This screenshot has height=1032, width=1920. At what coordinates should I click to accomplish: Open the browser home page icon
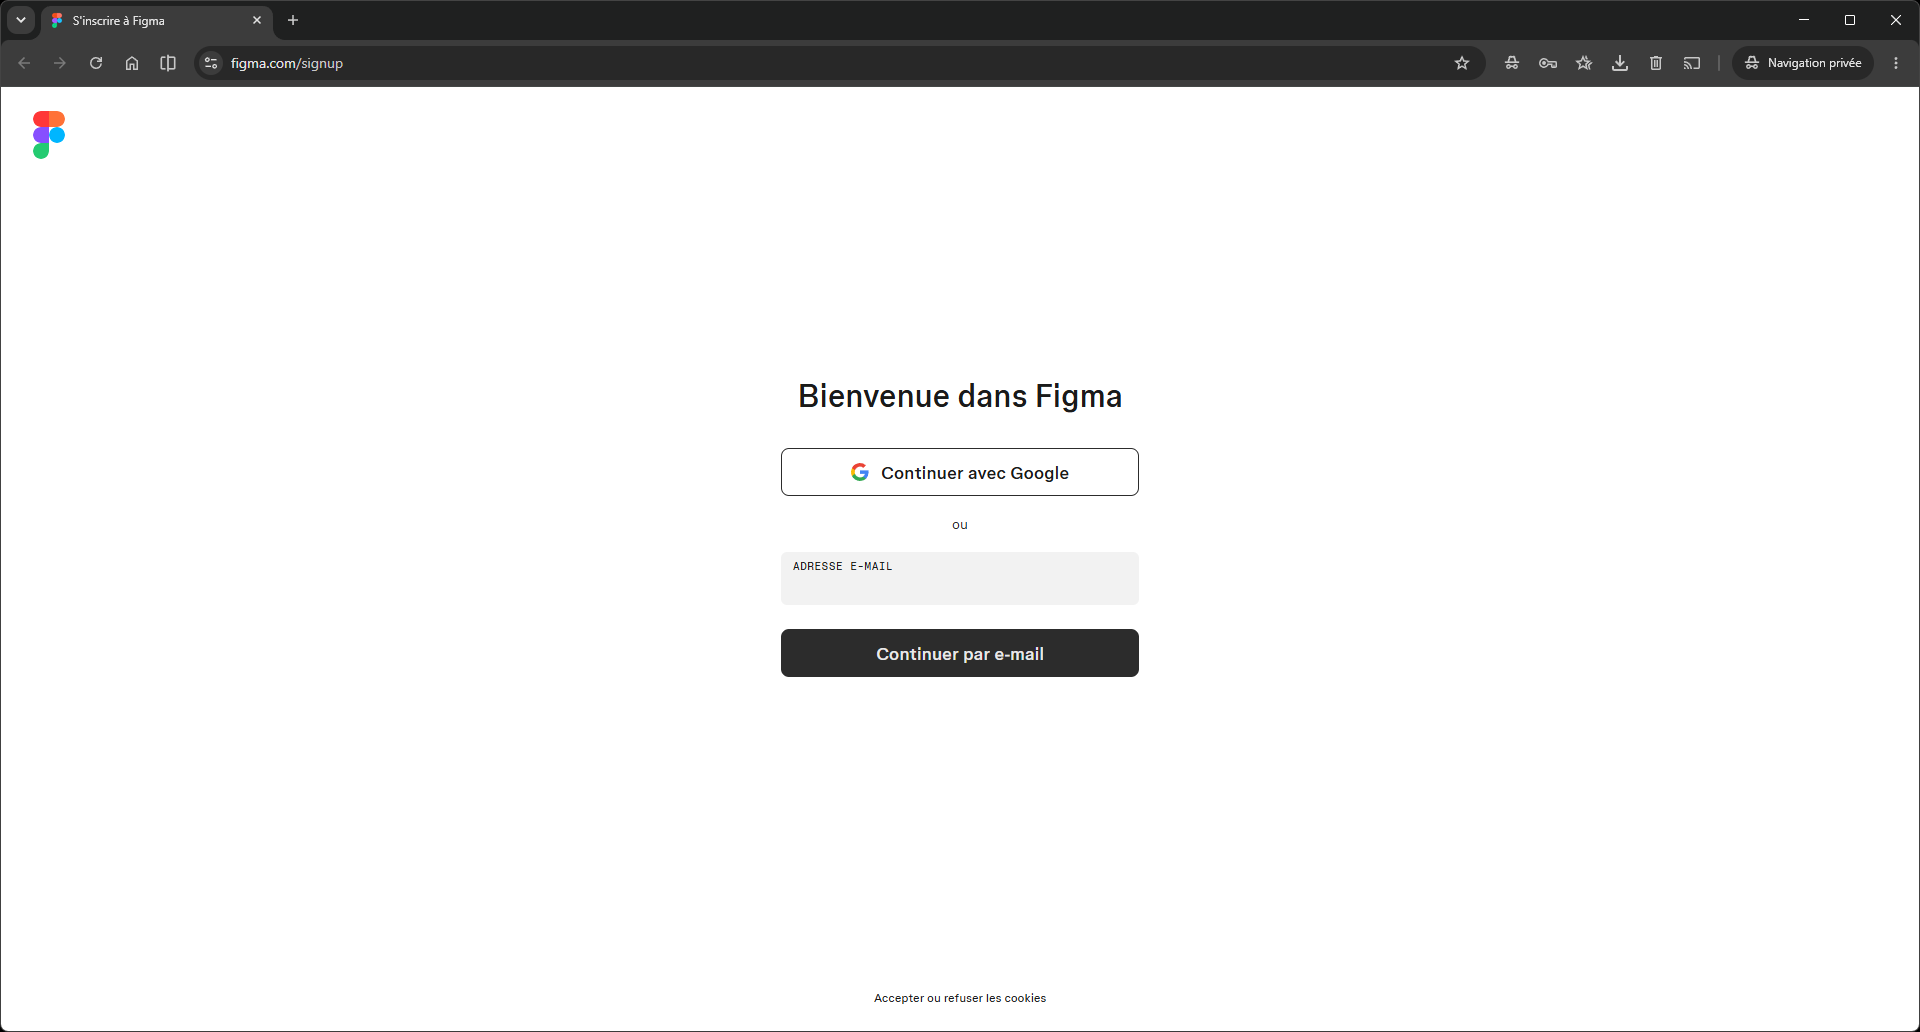pos(132,63)
